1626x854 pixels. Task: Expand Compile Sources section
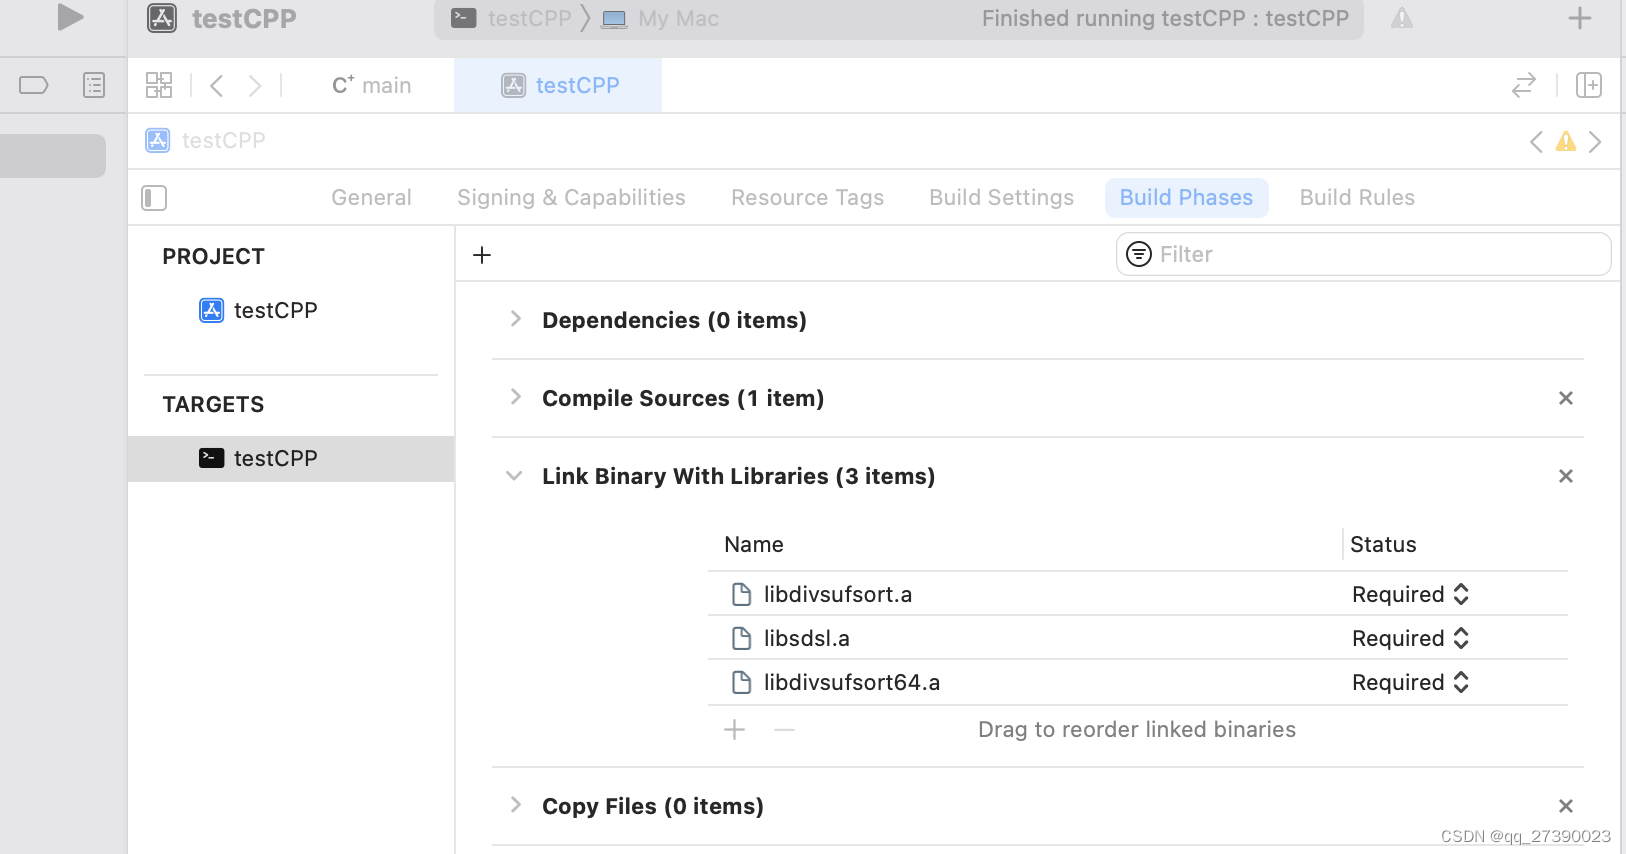(x=515, y=397)
